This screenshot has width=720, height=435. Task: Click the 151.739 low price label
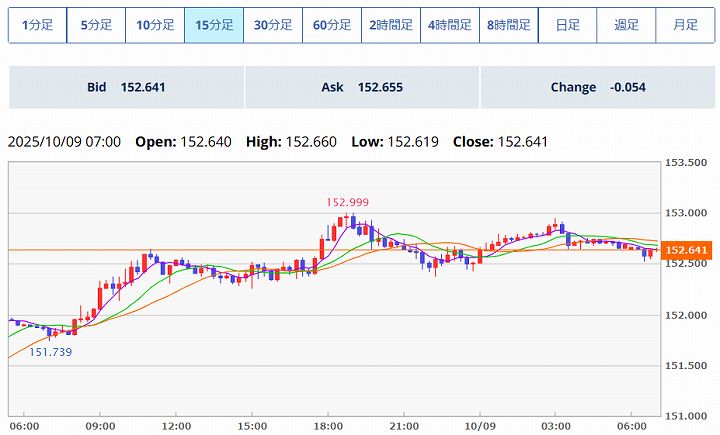point(50,352)
